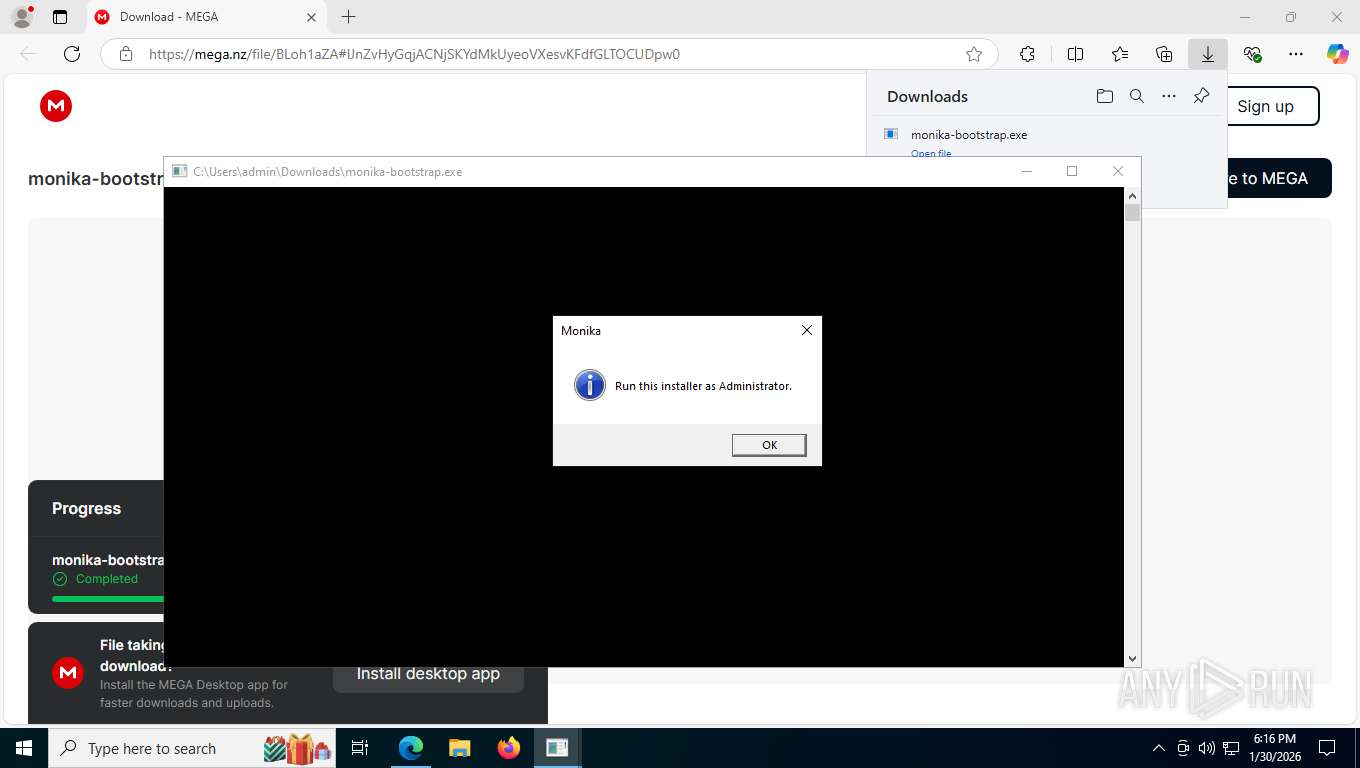
Task: Select the console app taskbar button
Action: (x=557, y=748)
